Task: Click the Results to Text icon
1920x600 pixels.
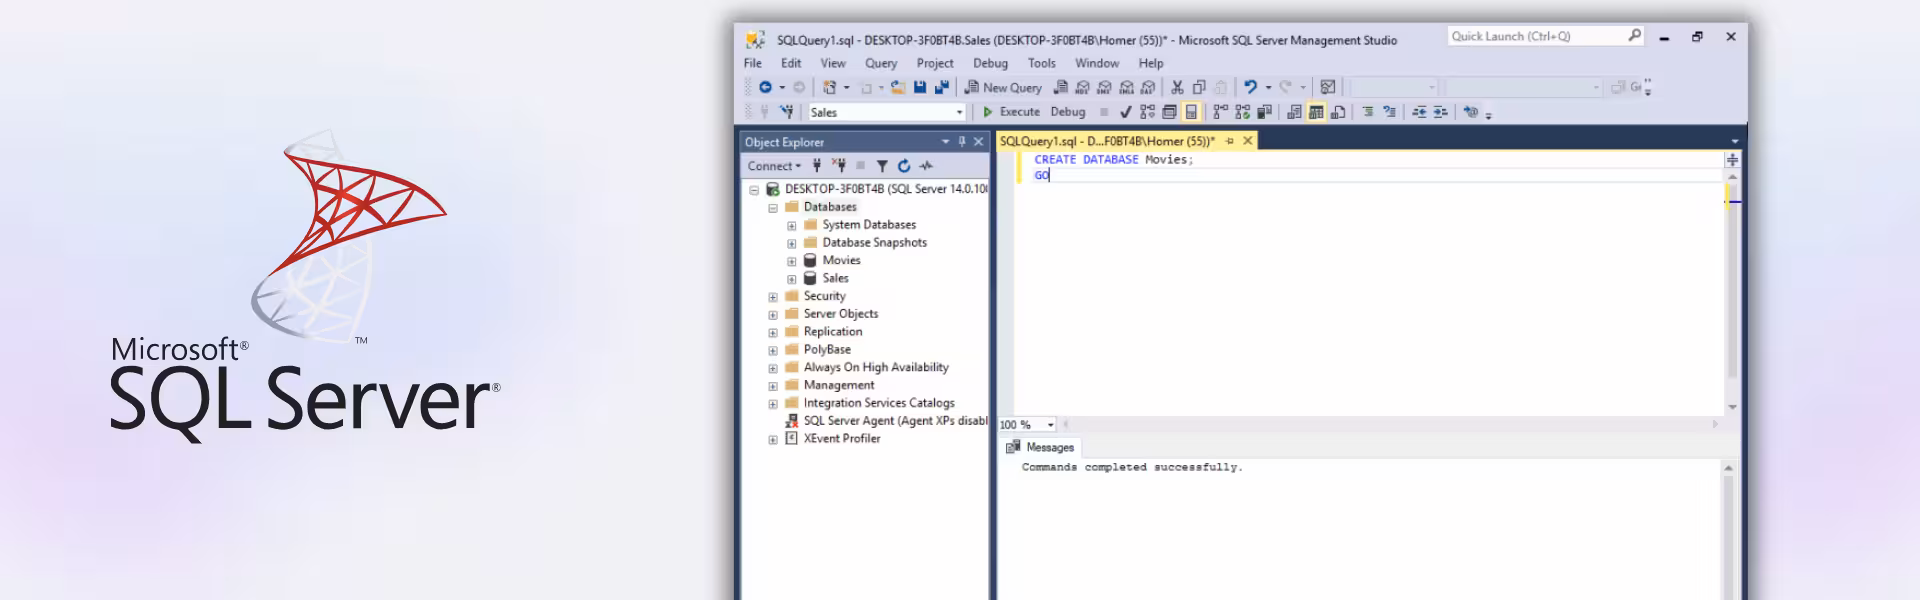Action: click(x=1294, y=112)
